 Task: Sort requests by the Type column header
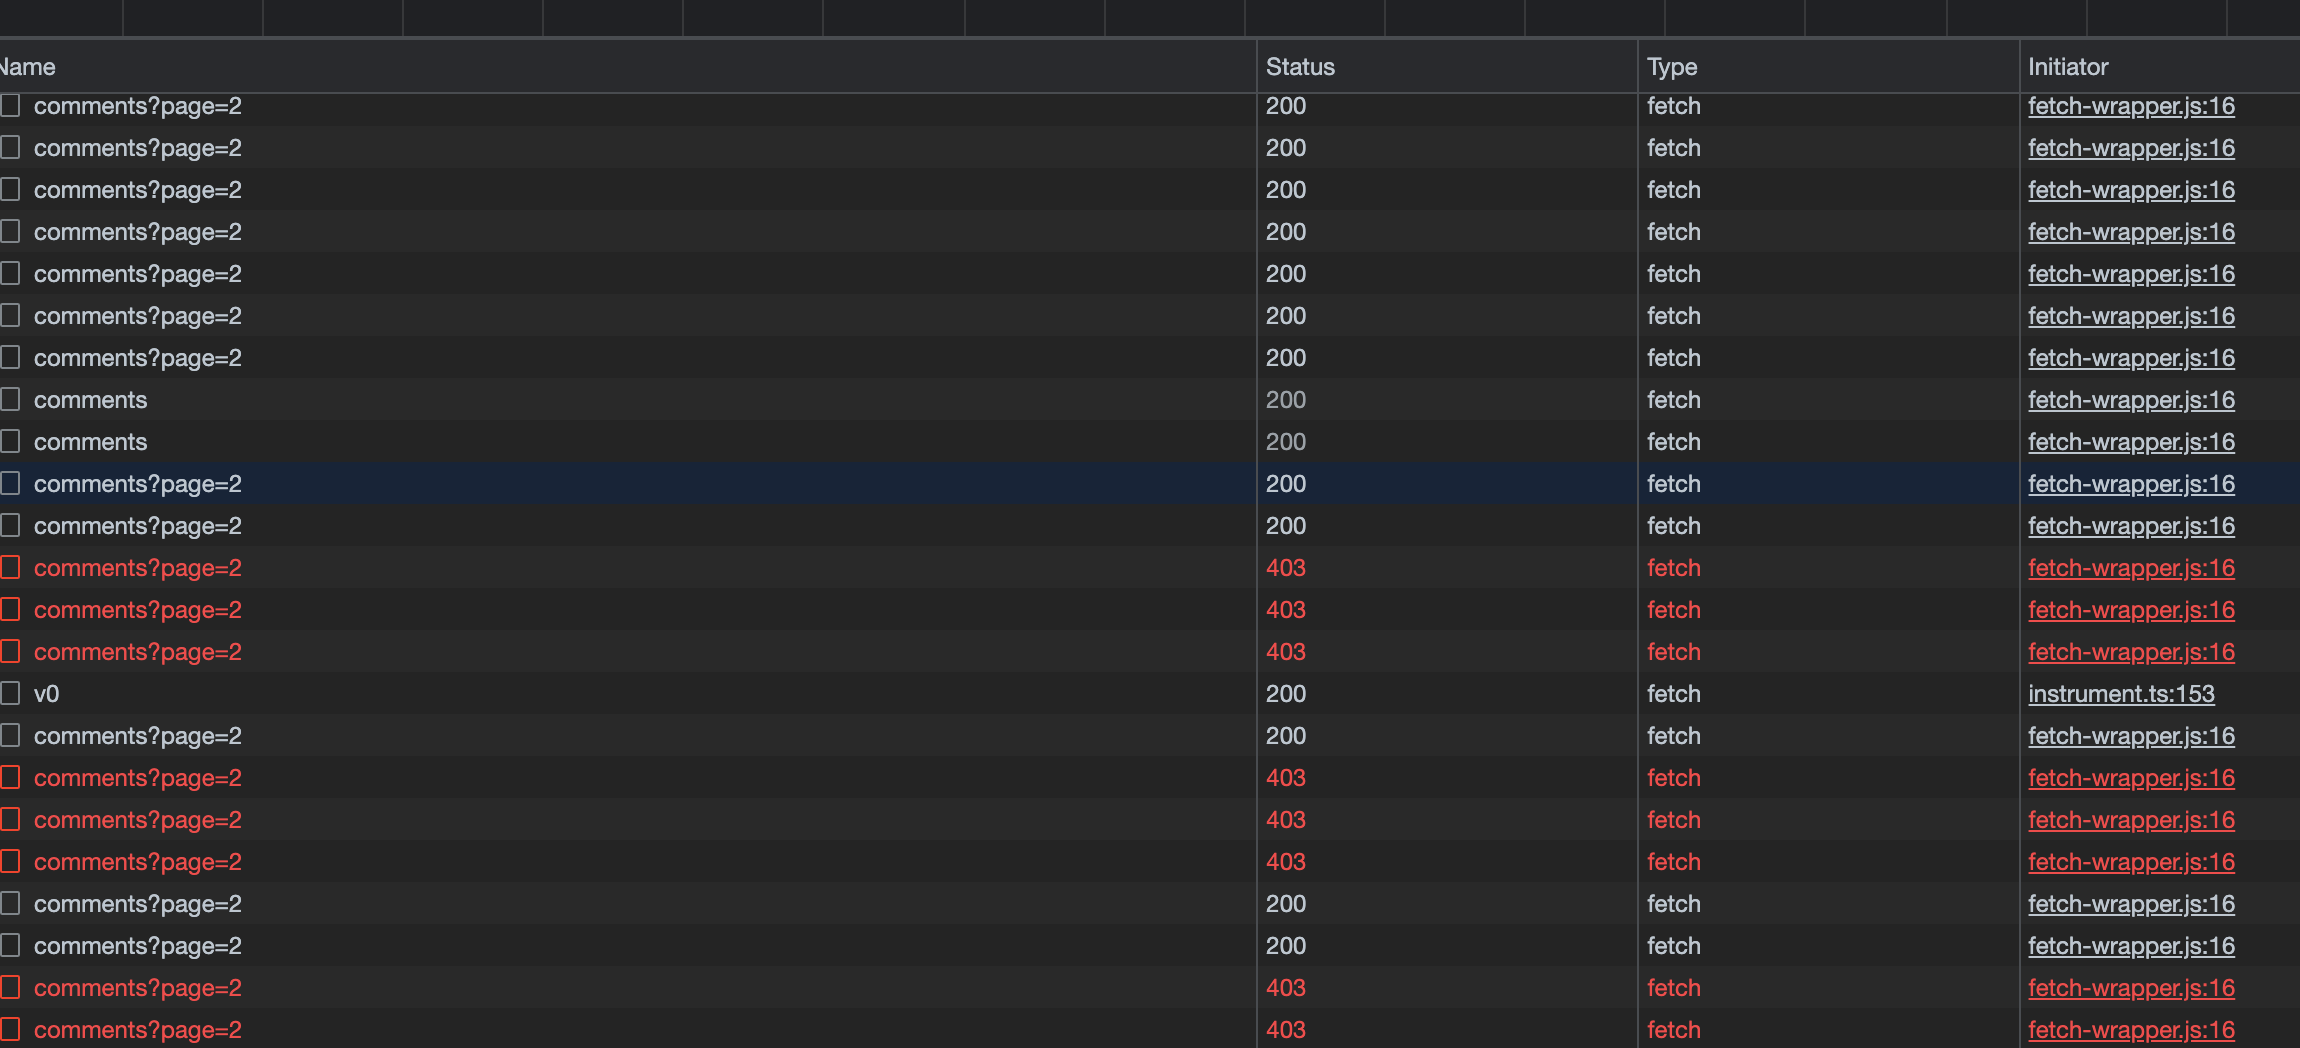pos(1668,66)
